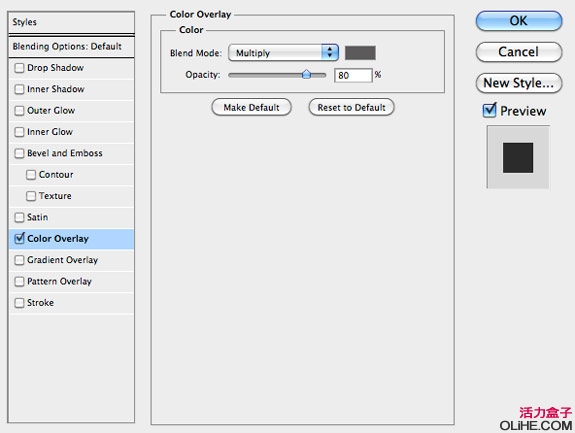The height and width of the screenshot is (433, 575).
Task: Turn on the Inner Glow checkbox
Action: point(19,132)
